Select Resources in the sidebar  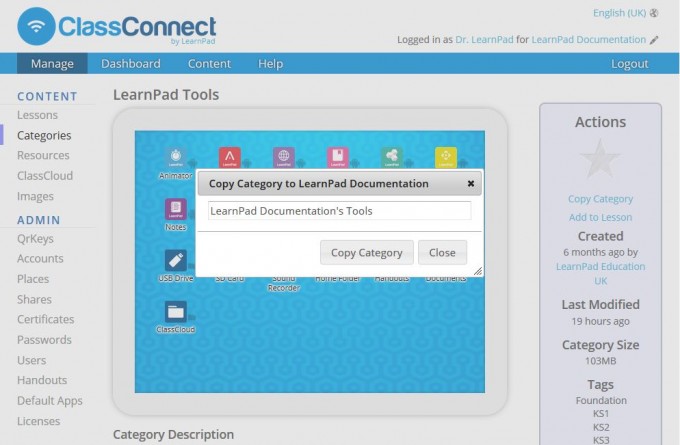(x=43, y=155)
